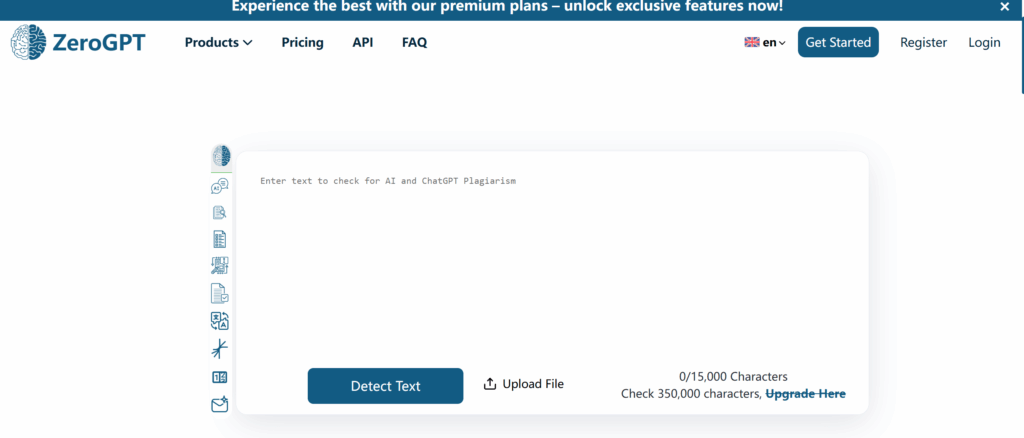Open the translator sidebar icon
This screenshot has height=438, width=1024.
click(220, 321)
